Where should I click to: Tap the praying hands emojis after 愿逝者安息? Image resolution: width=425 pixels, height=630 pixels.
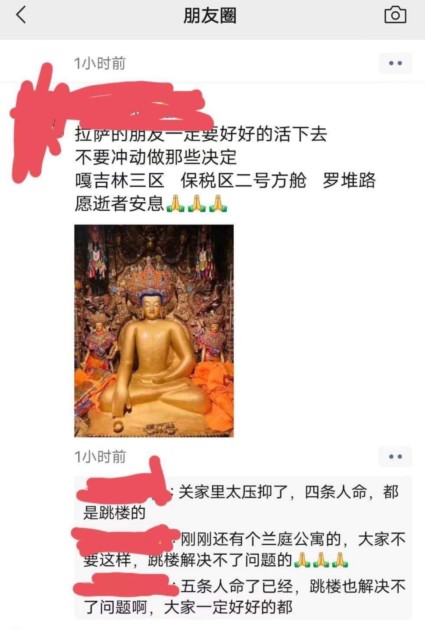click(x=197, y=204)
